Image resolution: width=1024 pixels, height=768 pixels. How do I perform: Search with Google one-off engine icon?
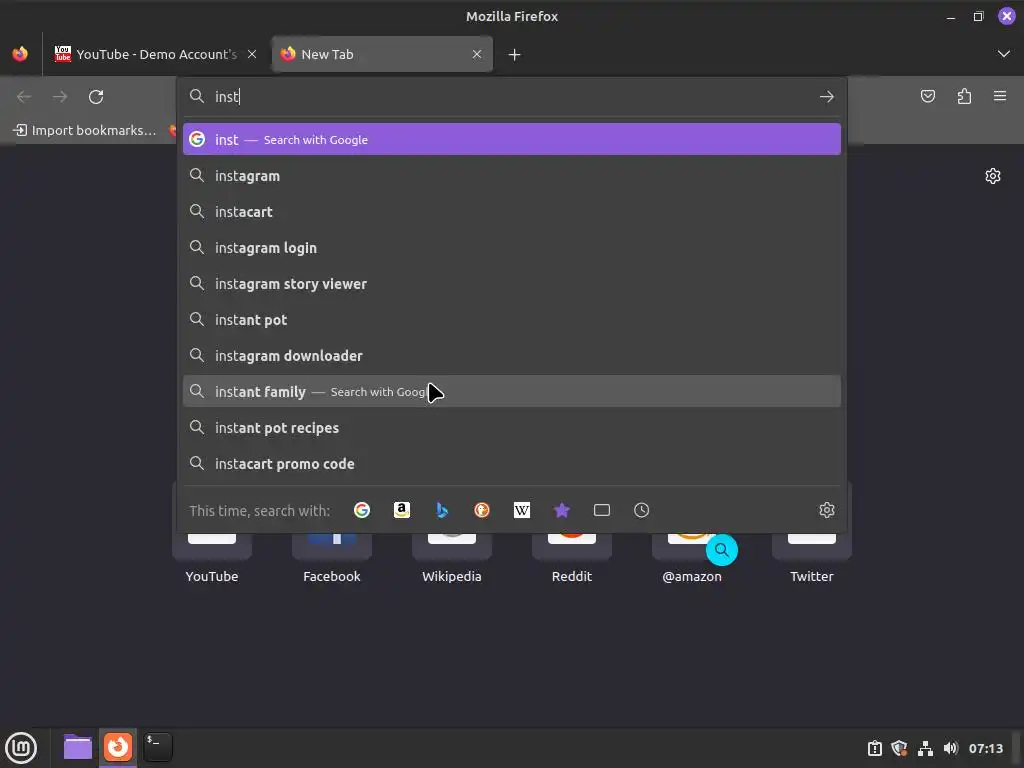tap(362, 510)
